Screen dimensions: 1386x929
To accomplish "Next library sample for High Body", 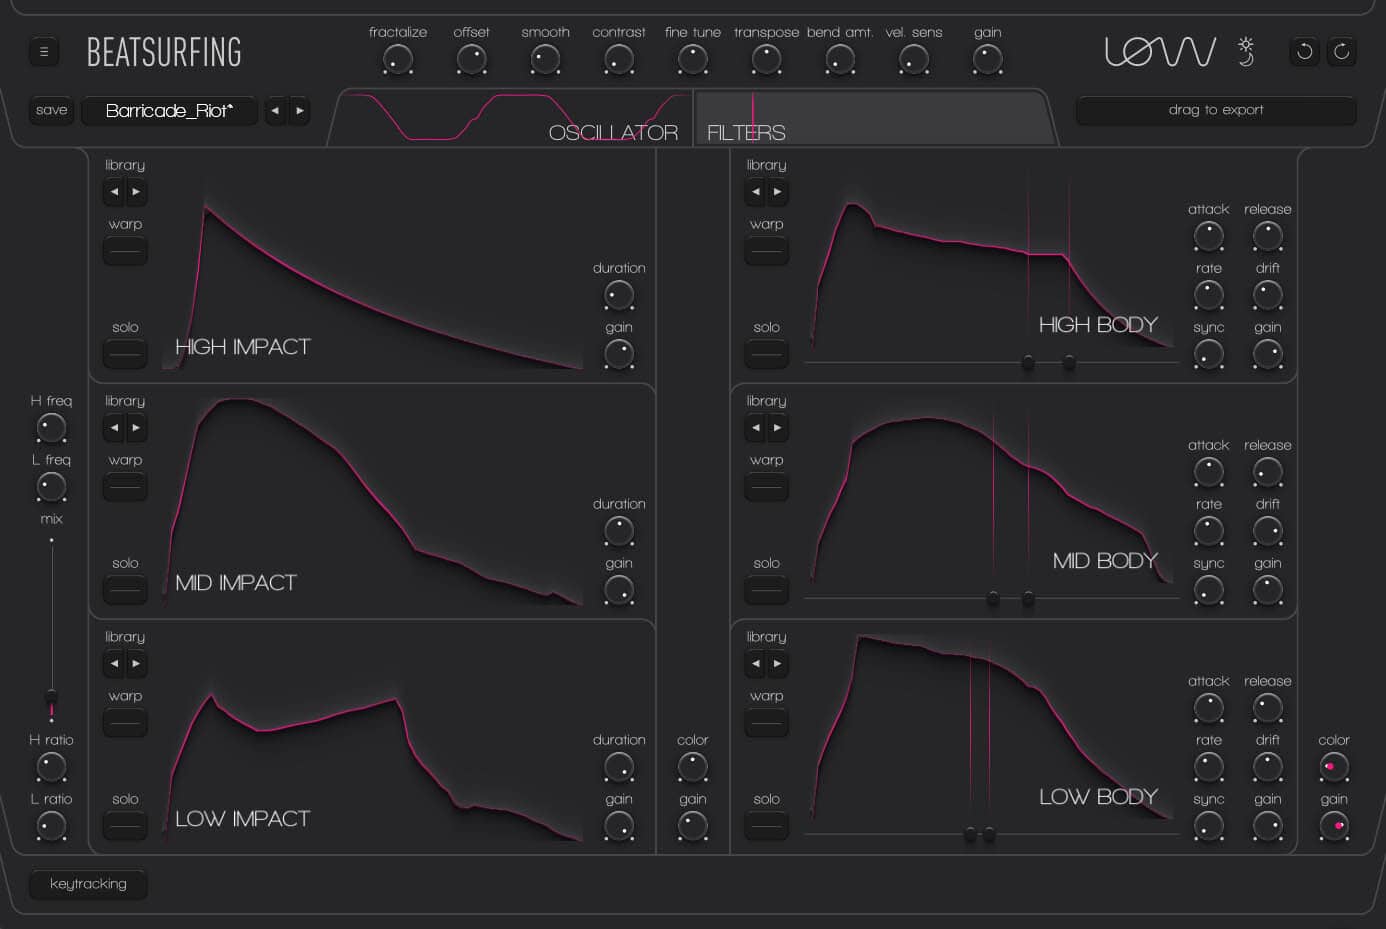I will pyautogui.click(x=779, y=192).
